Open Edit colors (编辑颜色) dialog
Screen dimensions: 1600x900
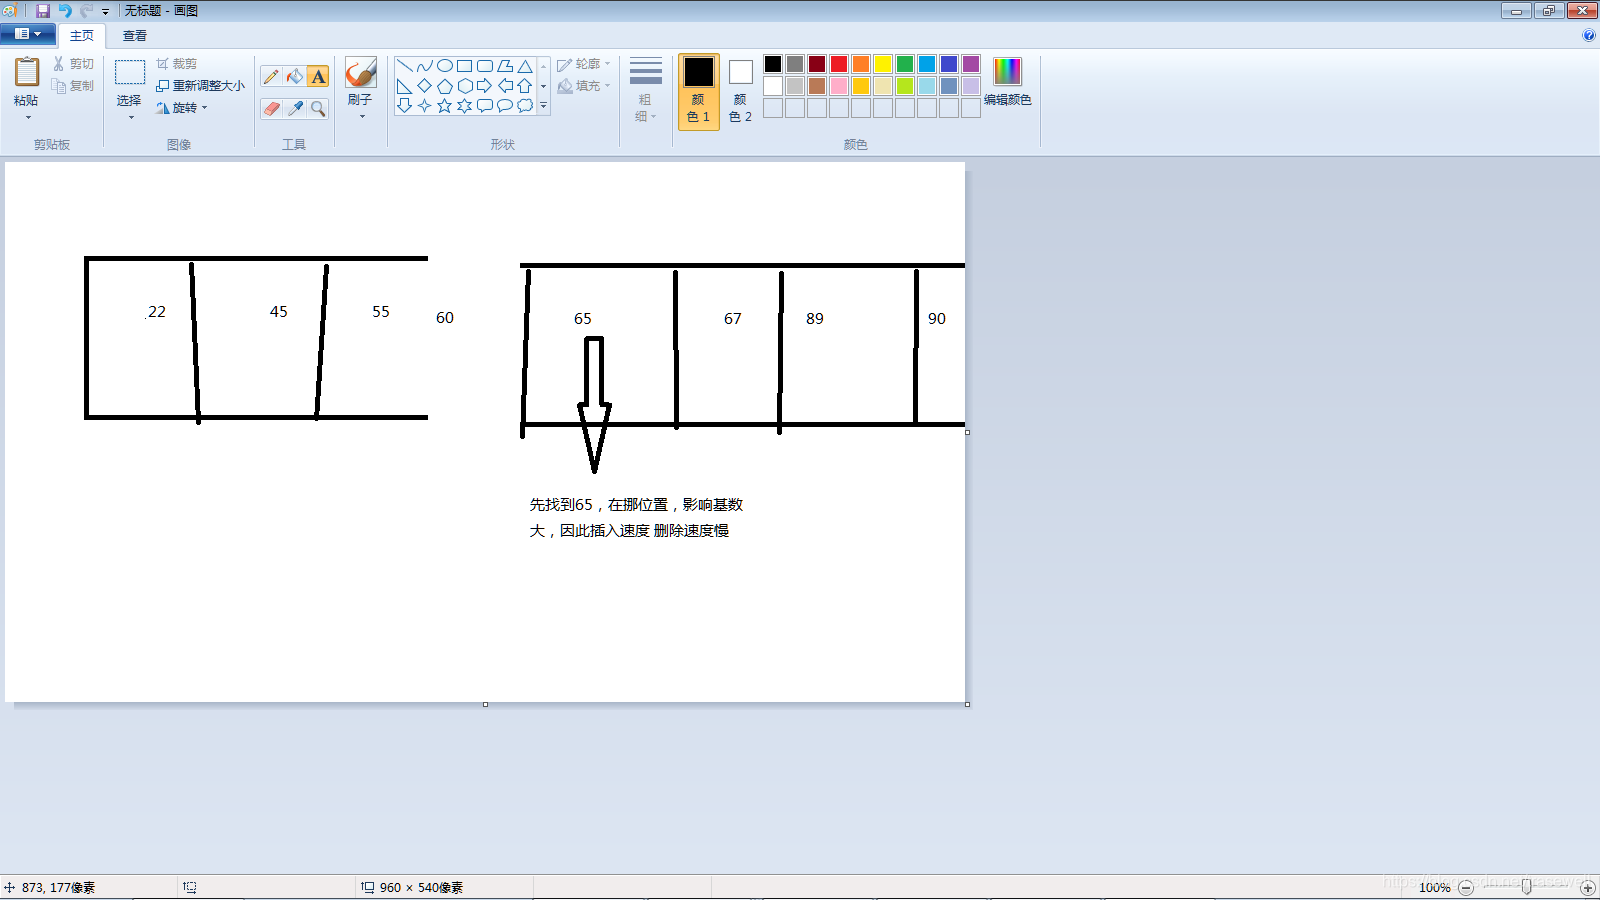point(1008,82)
